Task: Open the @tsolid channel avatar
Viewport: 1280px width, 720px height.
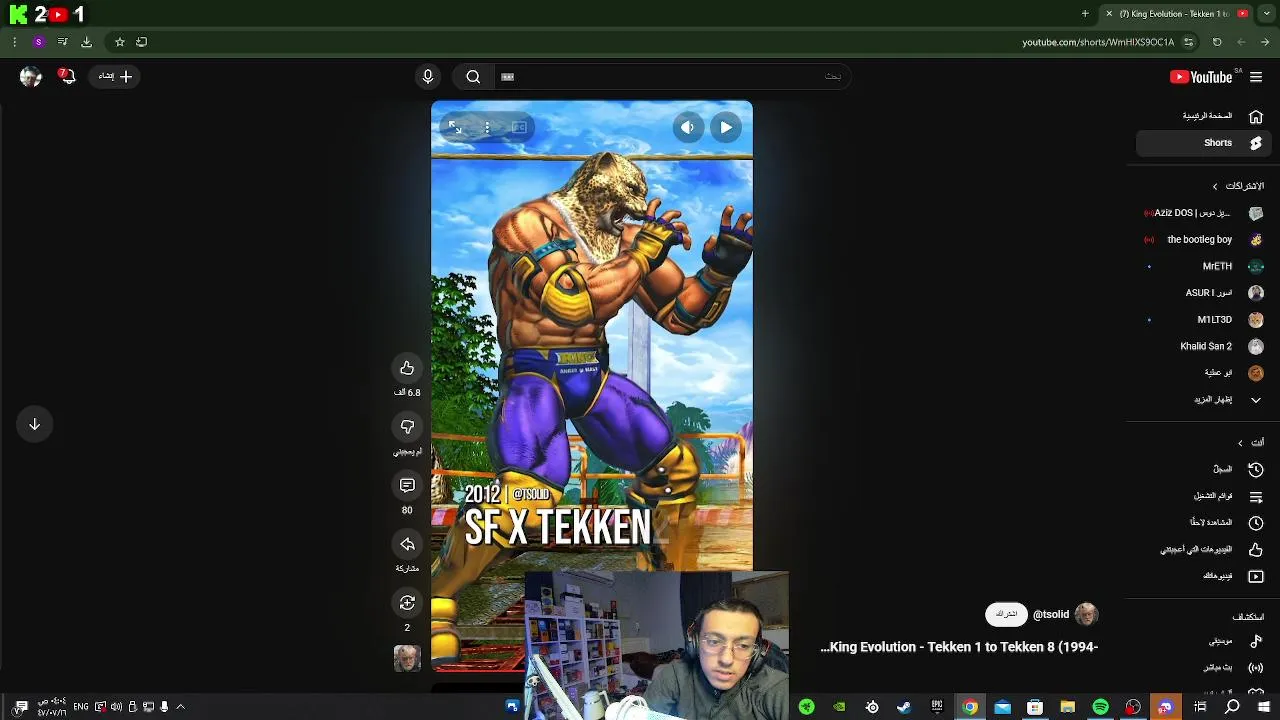Action: pyautogui.click(x=1086, y=615)
